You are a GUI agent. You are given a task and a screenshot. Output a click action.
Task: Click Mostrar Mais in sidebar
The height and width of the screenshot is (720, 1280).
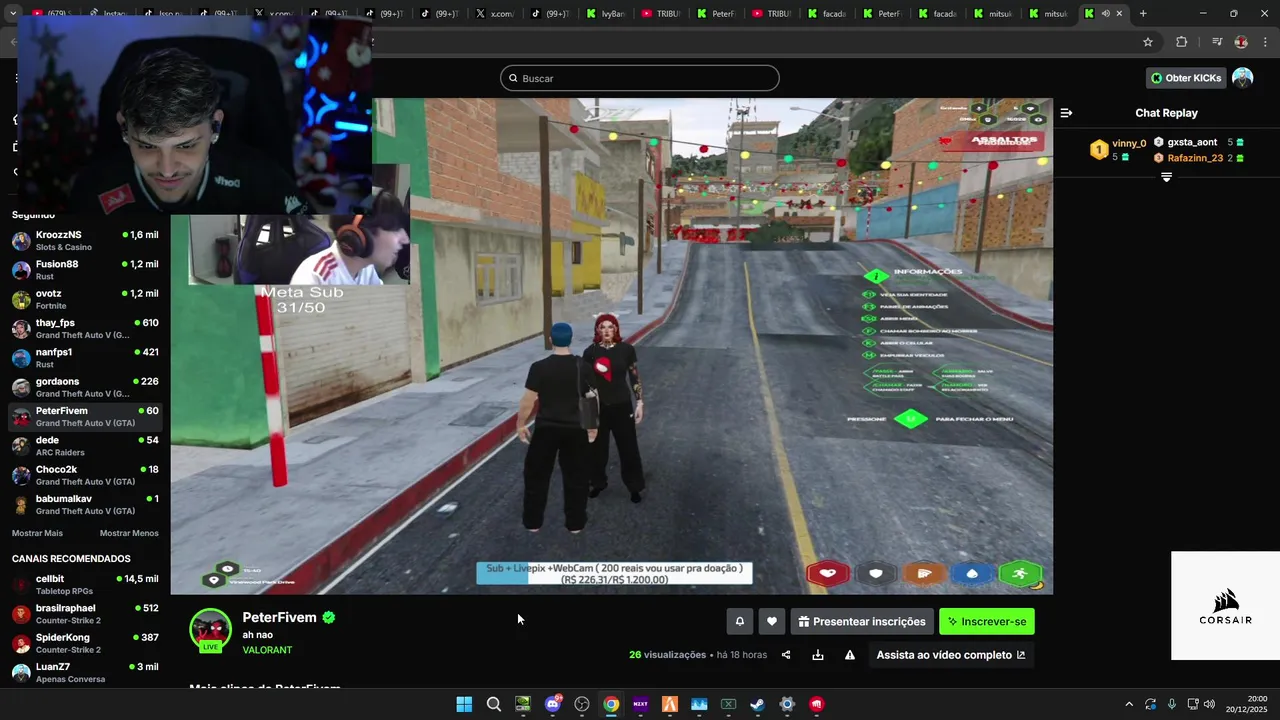coord(37,533)
